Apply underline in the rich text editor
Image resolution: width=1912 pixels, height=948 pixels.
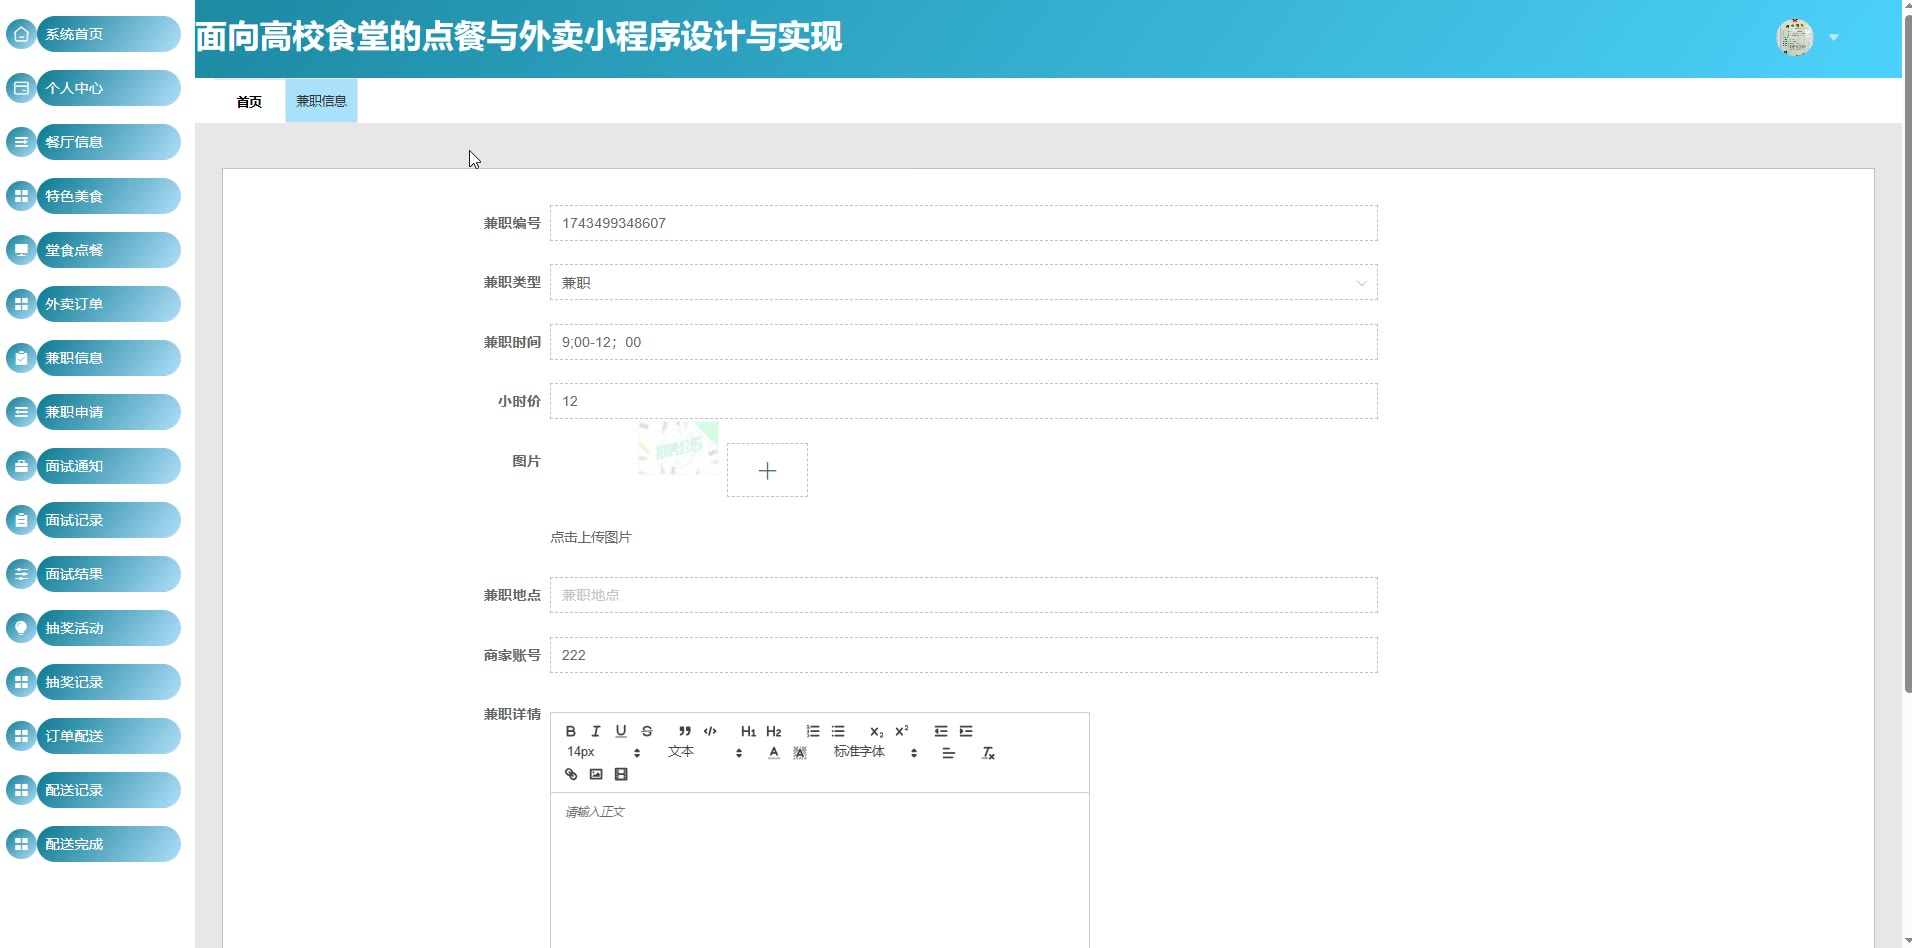coord(621,731)
